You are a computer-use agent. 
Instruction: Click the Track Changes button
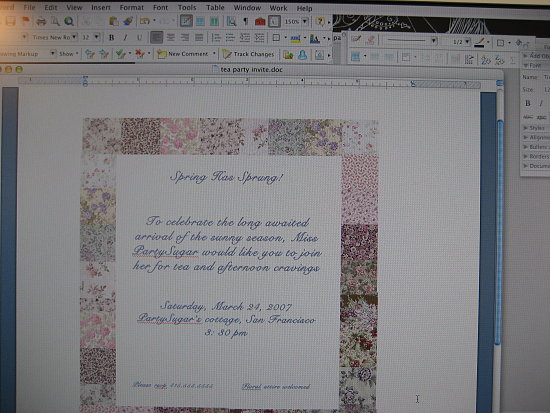(248, 54)
